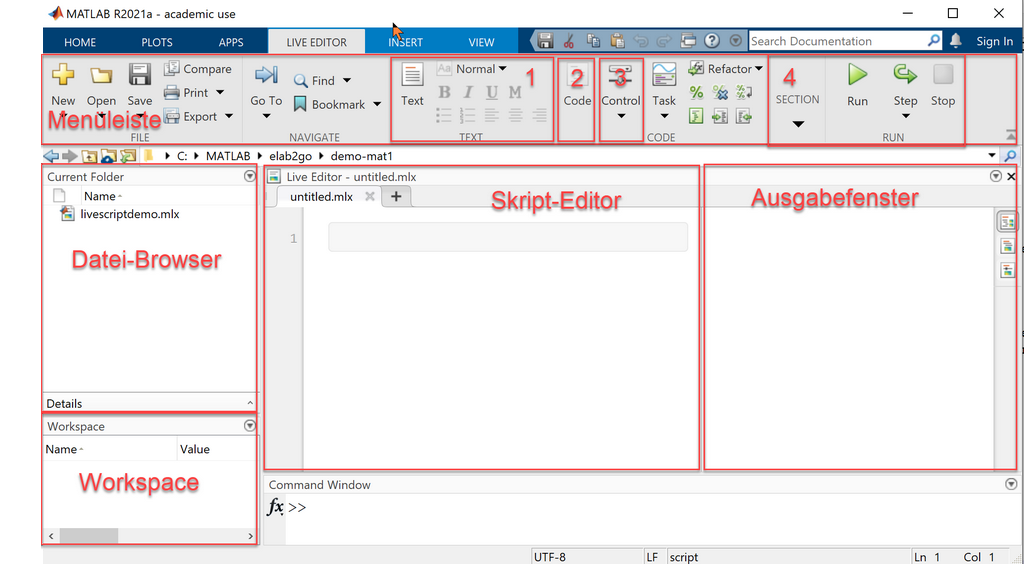Run the live script
1024x564 pixels.
pos(857,84)
